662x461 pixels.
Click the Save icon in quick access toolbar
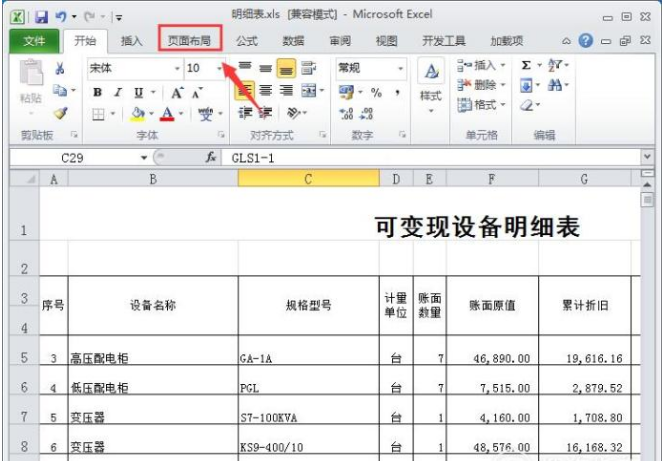[x=41, y=17]
